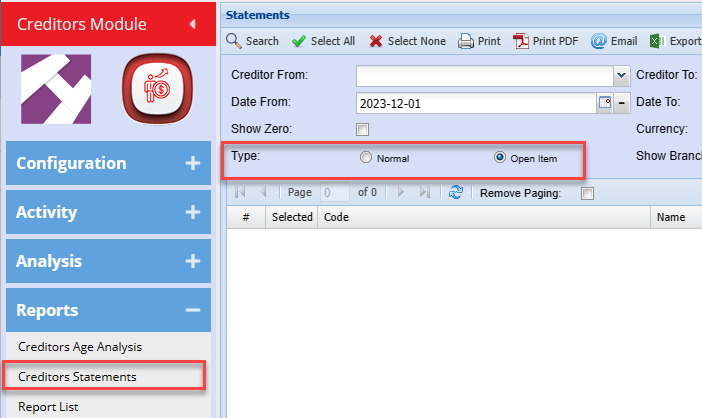
Task: Click the Print printer icon
Action: [466, 41]
